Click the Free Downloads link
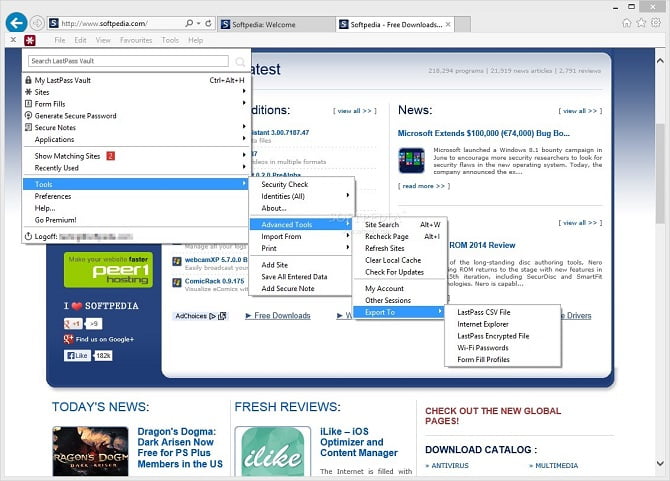The height and width of the screenshot is (481, 670). [282, 316]
